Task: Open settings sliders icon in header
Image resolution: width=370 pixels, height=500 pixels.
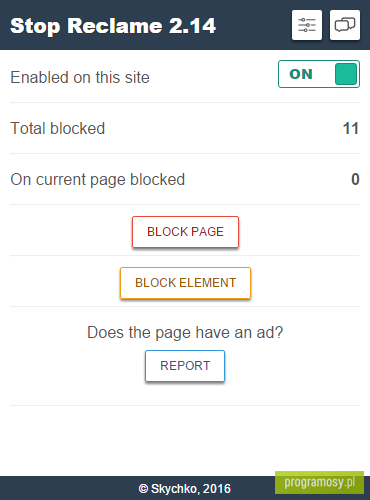Action: coord(307,25)
